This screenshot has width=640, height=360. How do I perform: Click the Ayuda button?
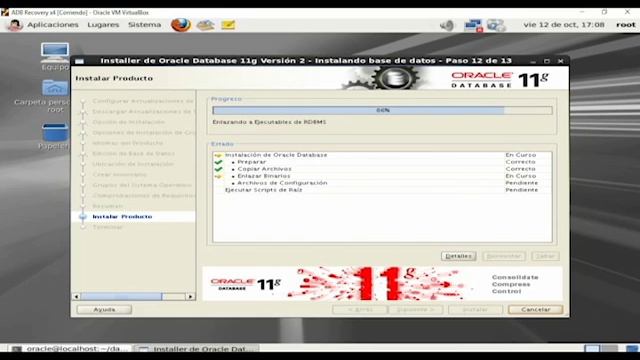point(104,310)
